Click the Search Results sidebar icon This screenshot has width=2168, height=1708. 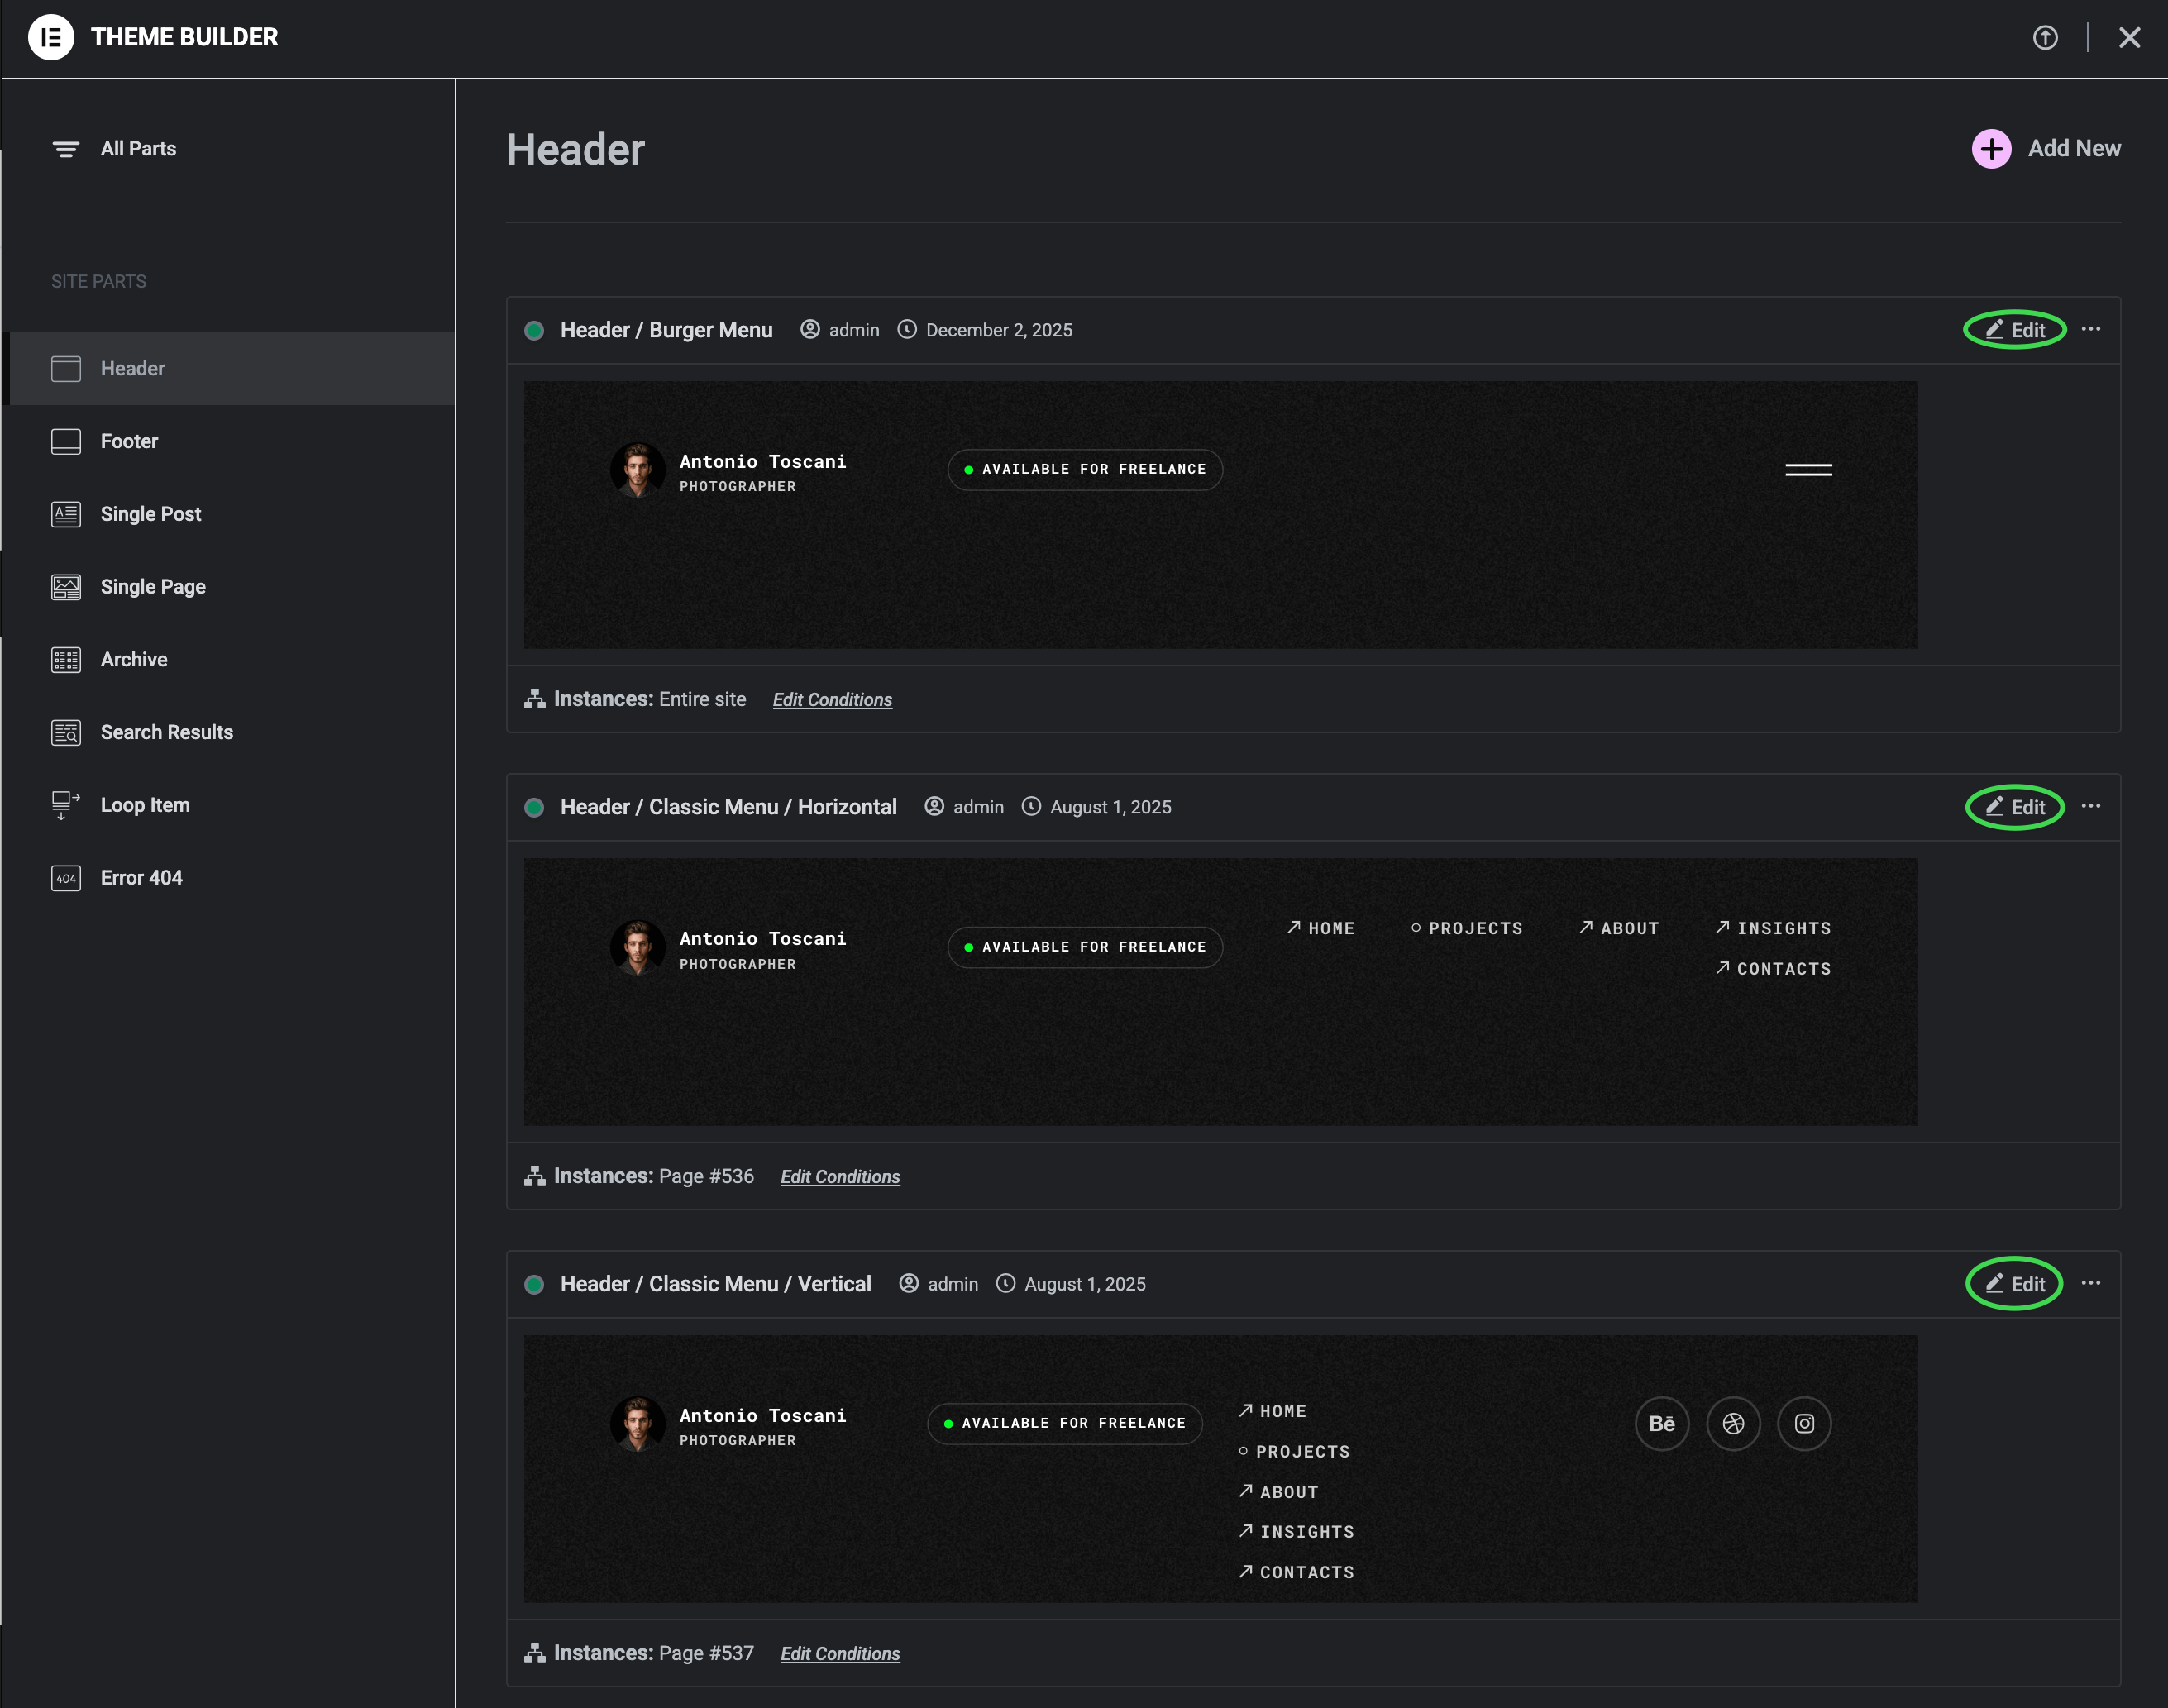tap(66, 733)
